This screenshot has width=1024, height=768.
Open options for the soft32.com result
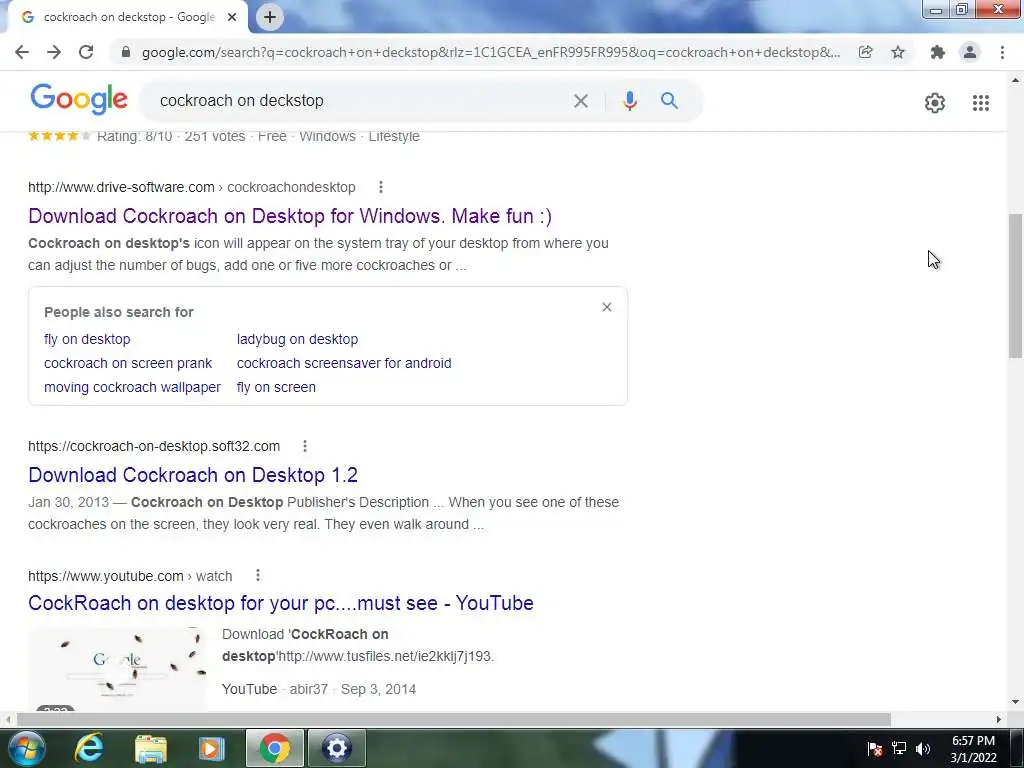coord(304,446)
